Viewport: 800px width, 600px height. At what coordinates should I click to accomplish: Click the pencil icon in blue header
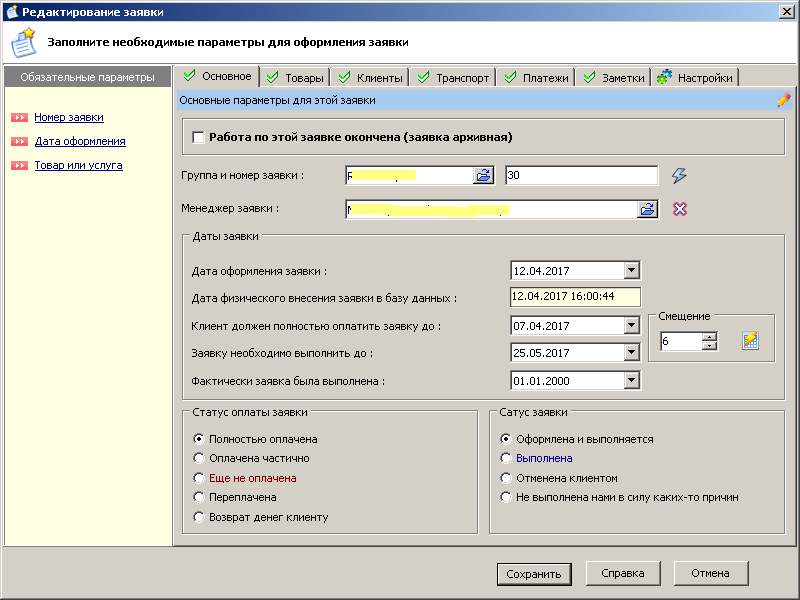783,100
